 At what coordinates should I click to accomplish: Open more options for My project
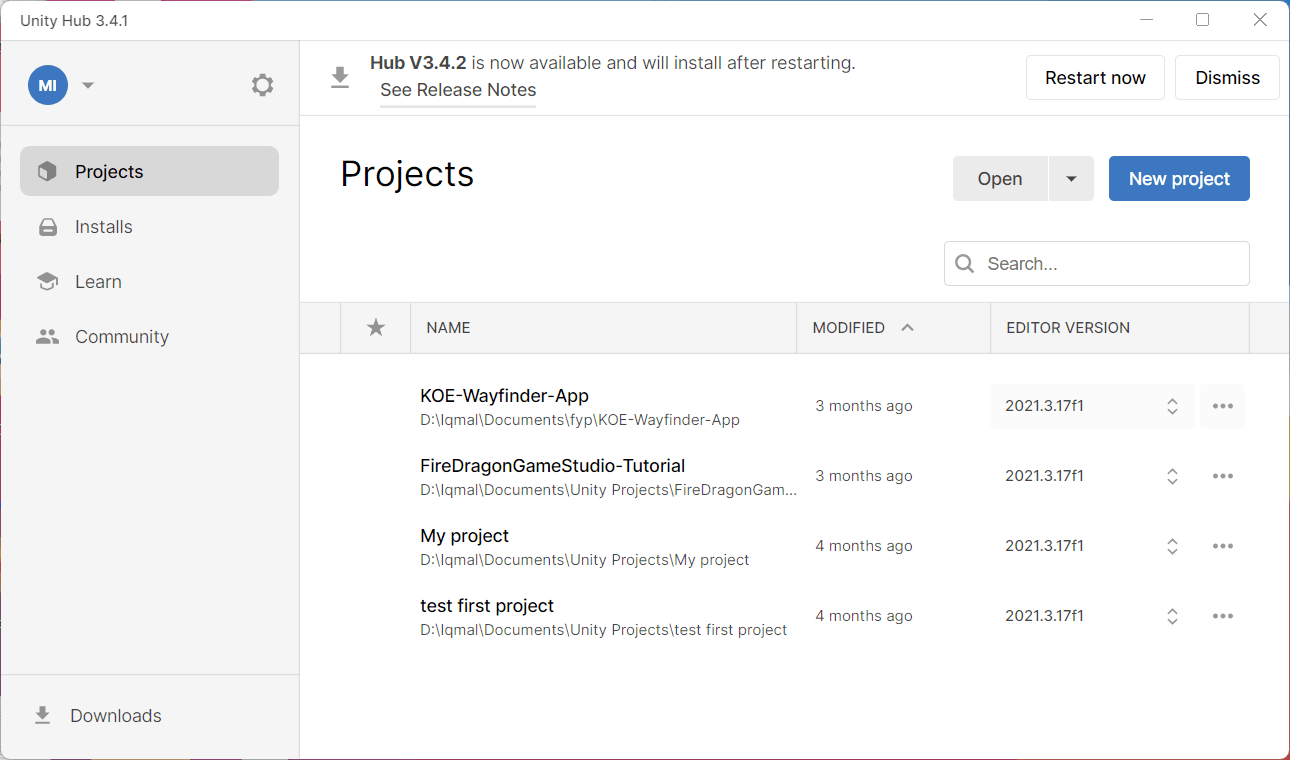coord(1222,546)
